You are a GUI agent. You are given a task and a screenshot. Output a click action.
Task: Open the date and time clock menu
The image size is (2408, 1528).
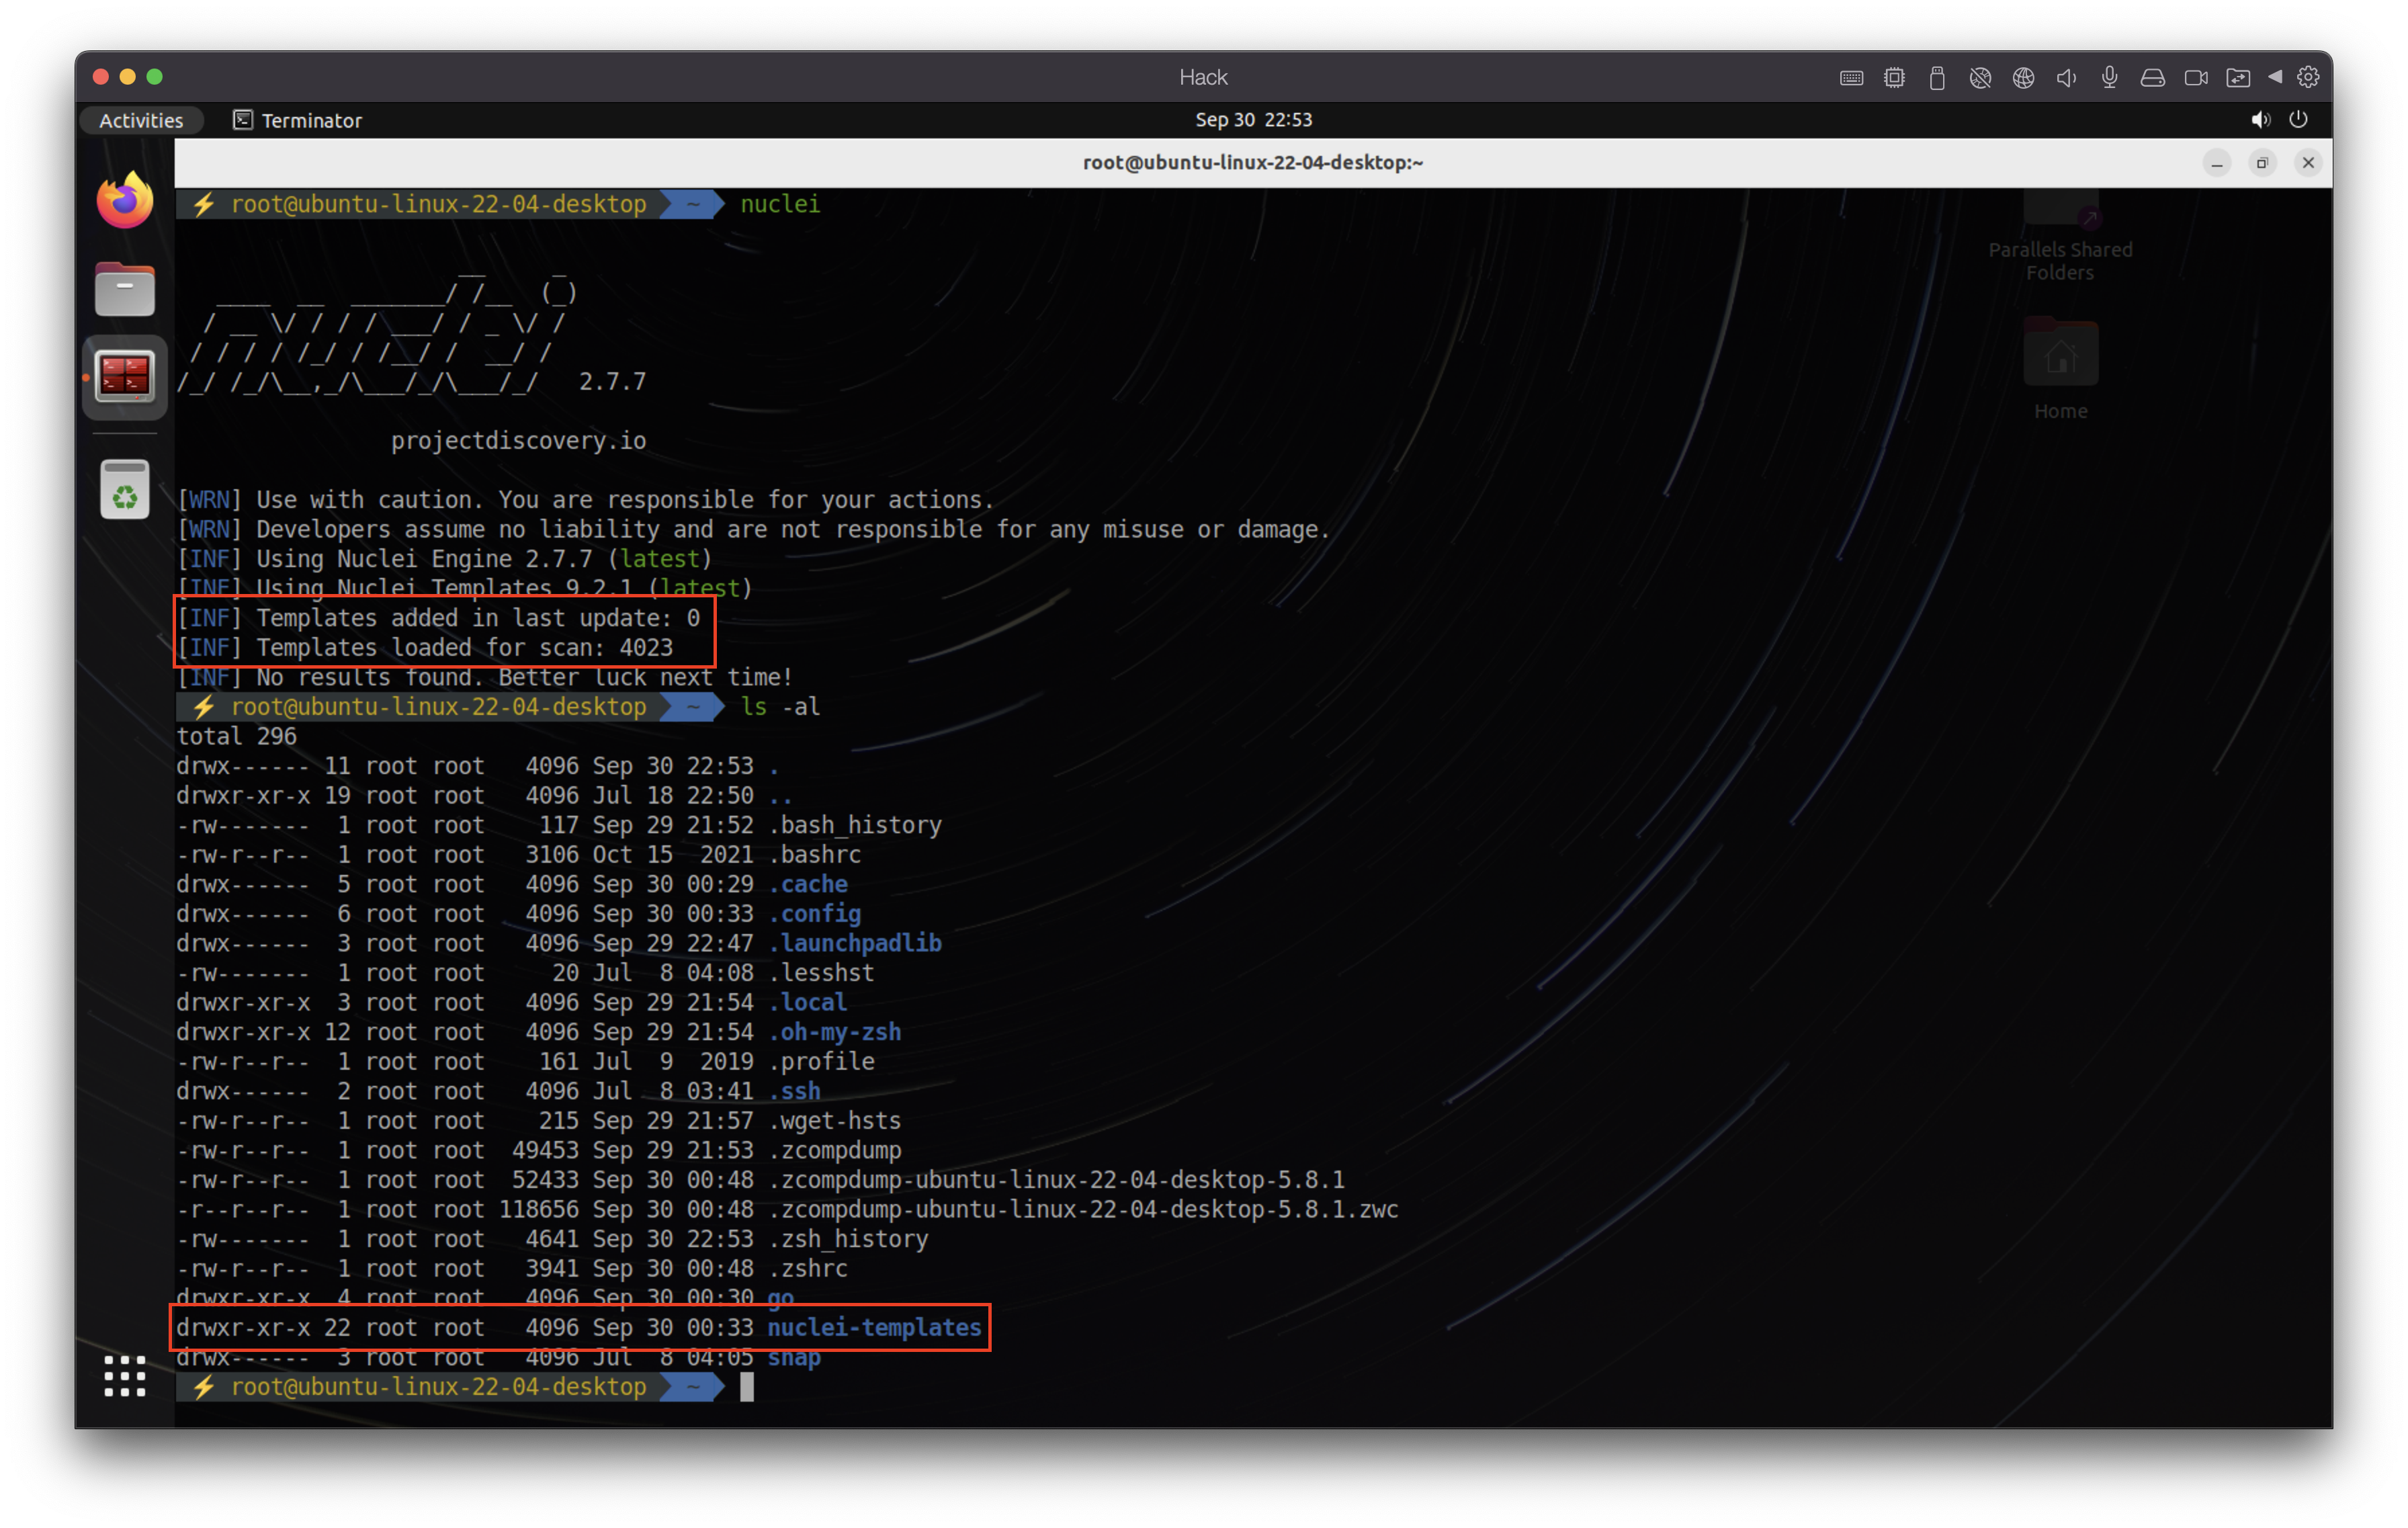[1253, 120]
